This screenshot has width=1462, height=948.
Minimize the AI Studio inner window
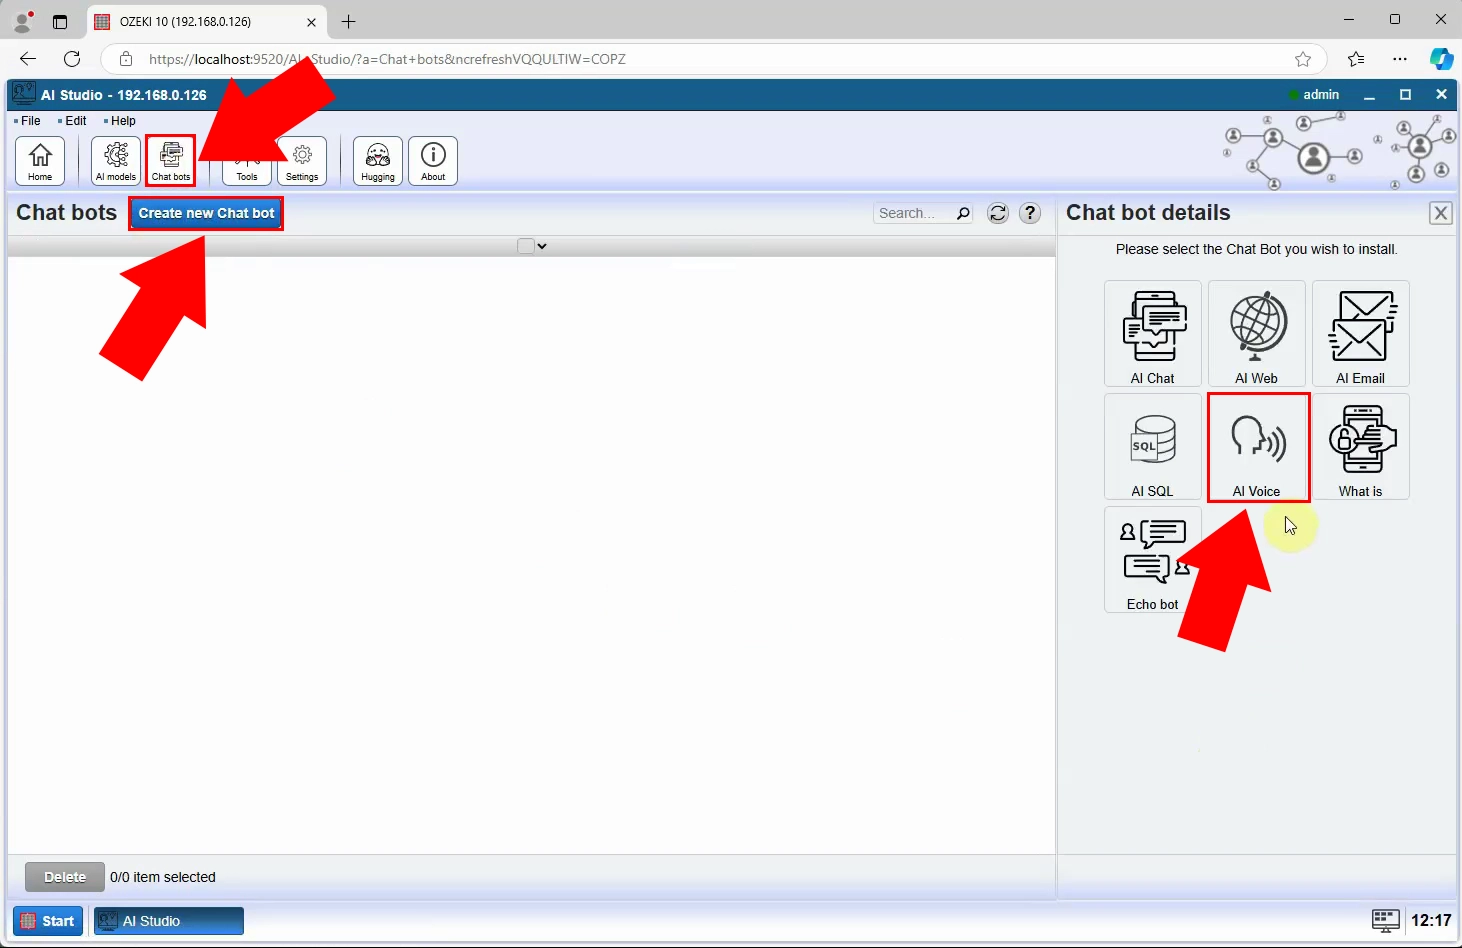tap(1370, 95)
